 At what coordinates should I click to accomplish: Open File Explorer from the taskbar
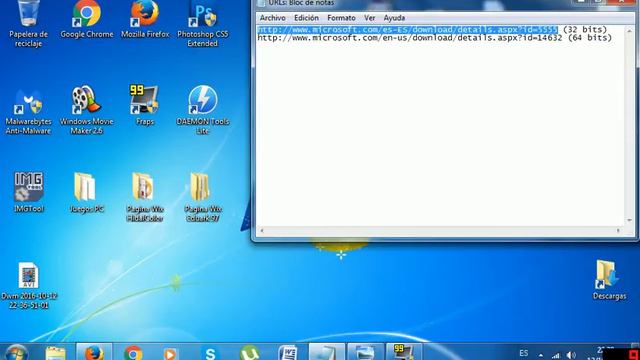click(x=56, y=353)
